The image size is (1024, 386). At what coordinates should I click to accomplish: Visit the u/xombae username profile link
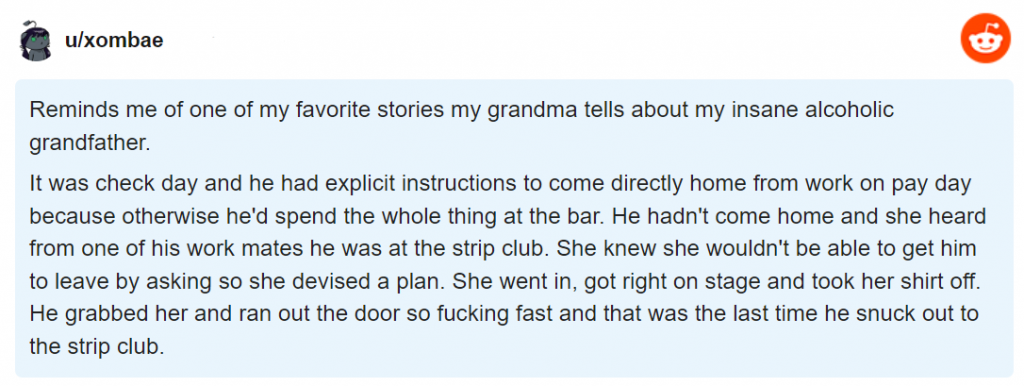114,40
